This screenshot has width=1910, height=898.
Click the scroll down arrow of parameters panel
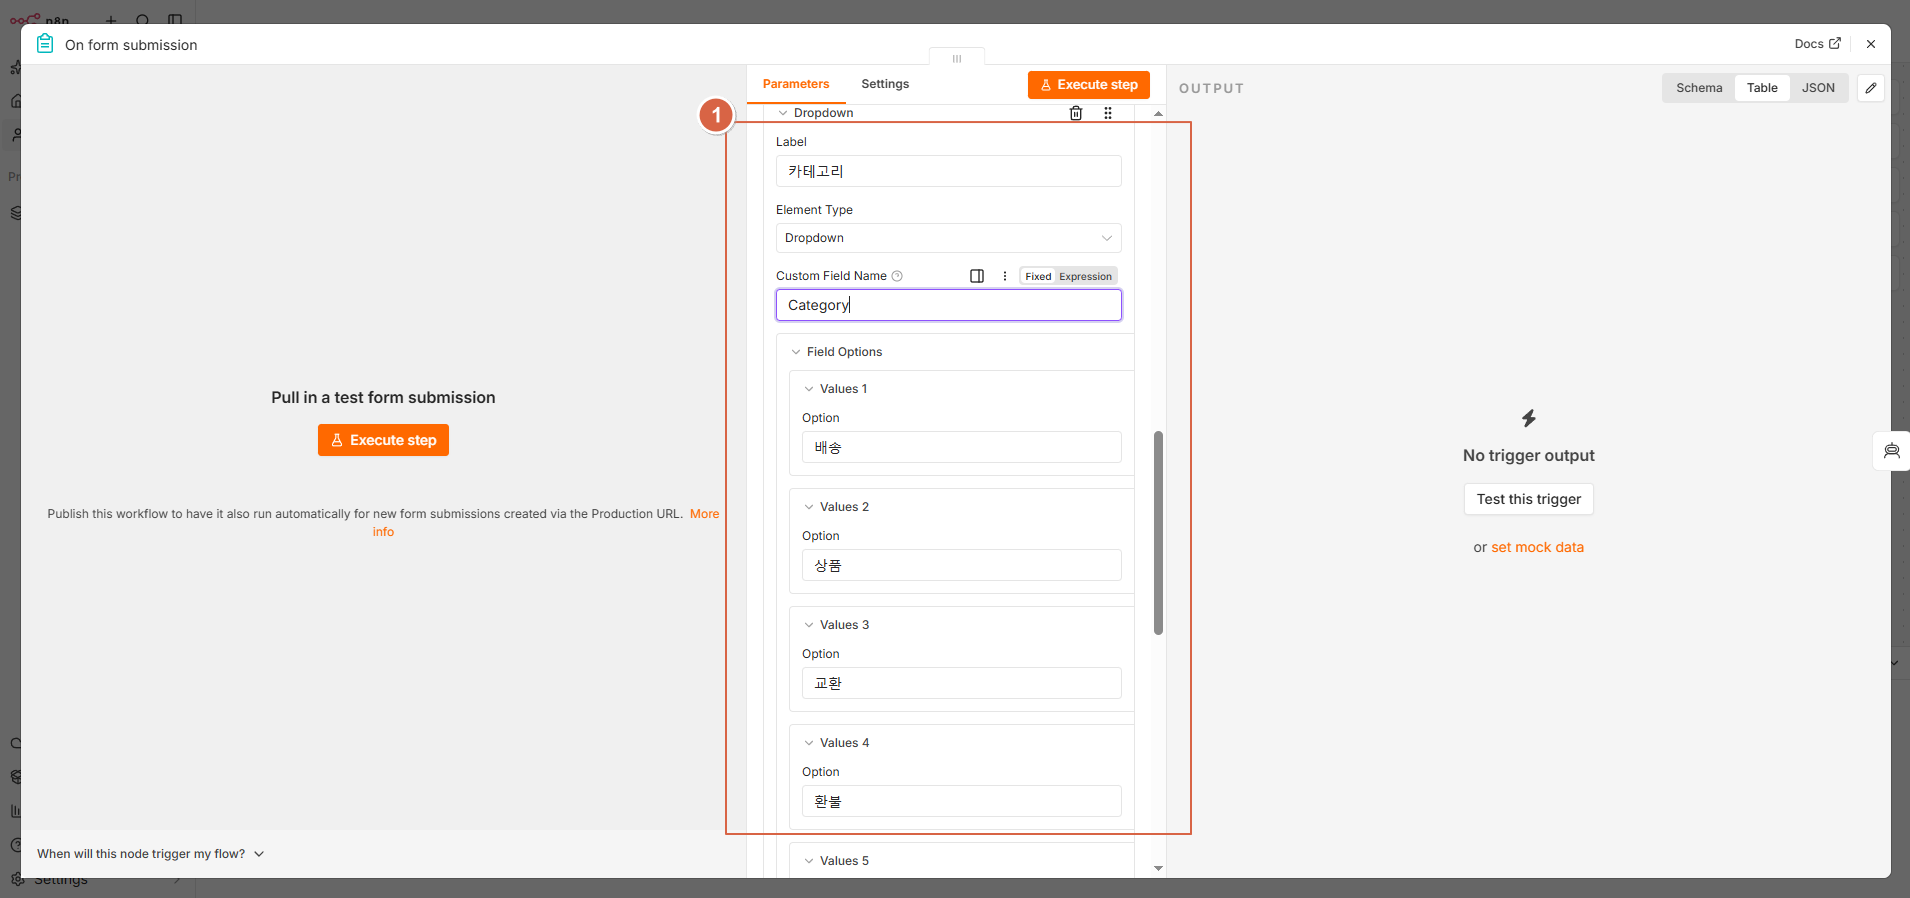(x=1158, y=868)
